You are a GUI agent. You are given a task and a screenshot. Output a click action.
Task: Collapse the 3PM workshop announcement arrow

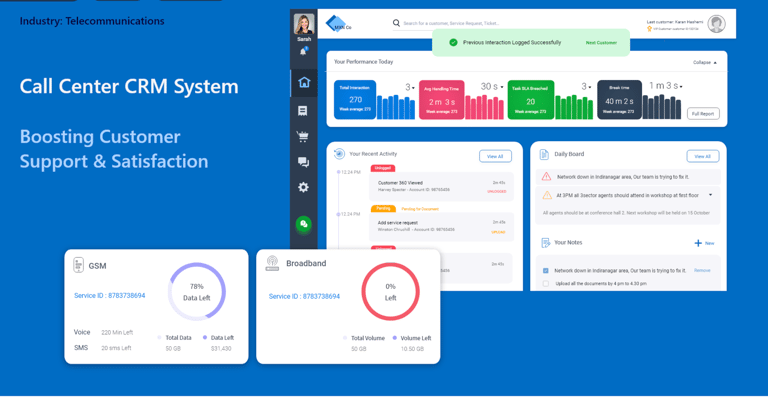pyautogui.click(x=710, y=195)
